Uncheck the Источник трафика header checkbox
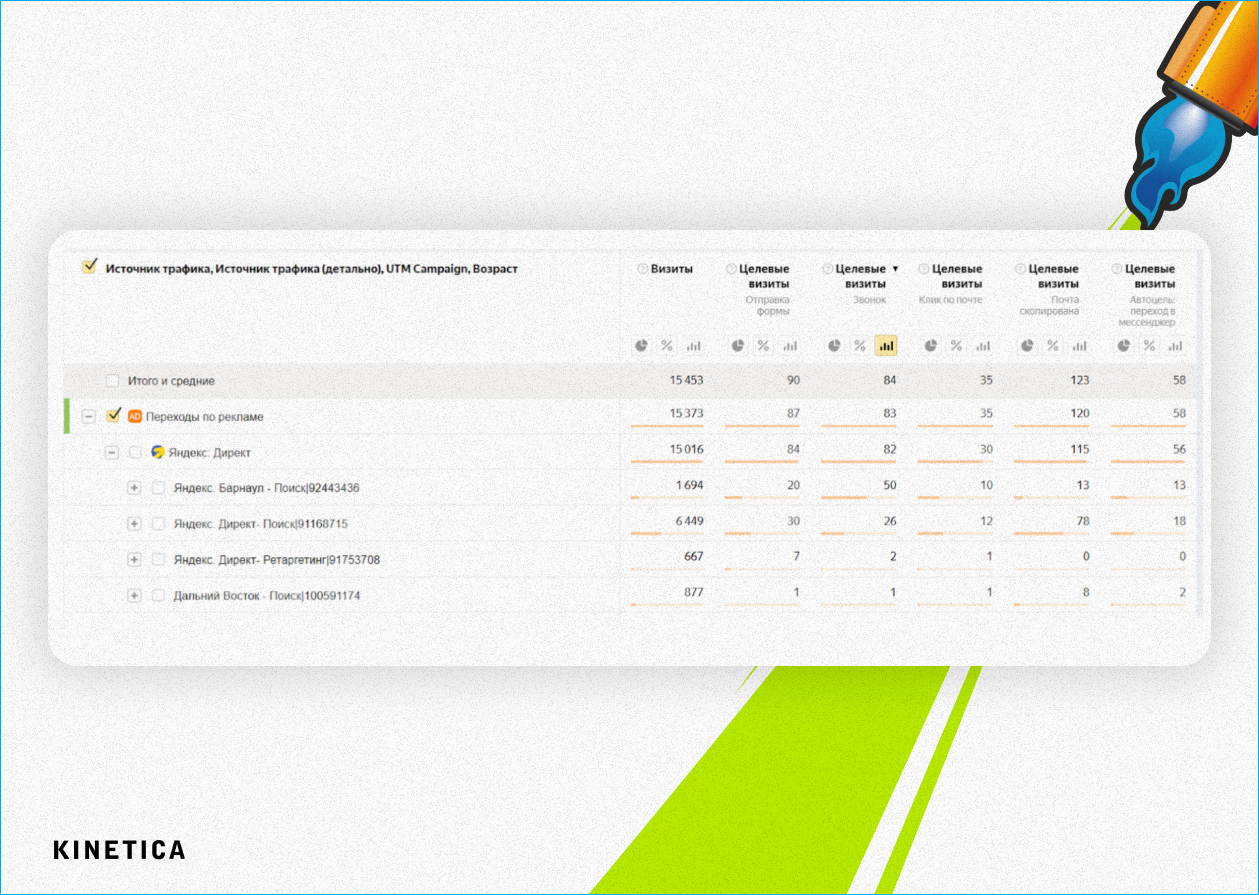The height and width of the screenshot is (895, 1259). (x=90, y=267)
